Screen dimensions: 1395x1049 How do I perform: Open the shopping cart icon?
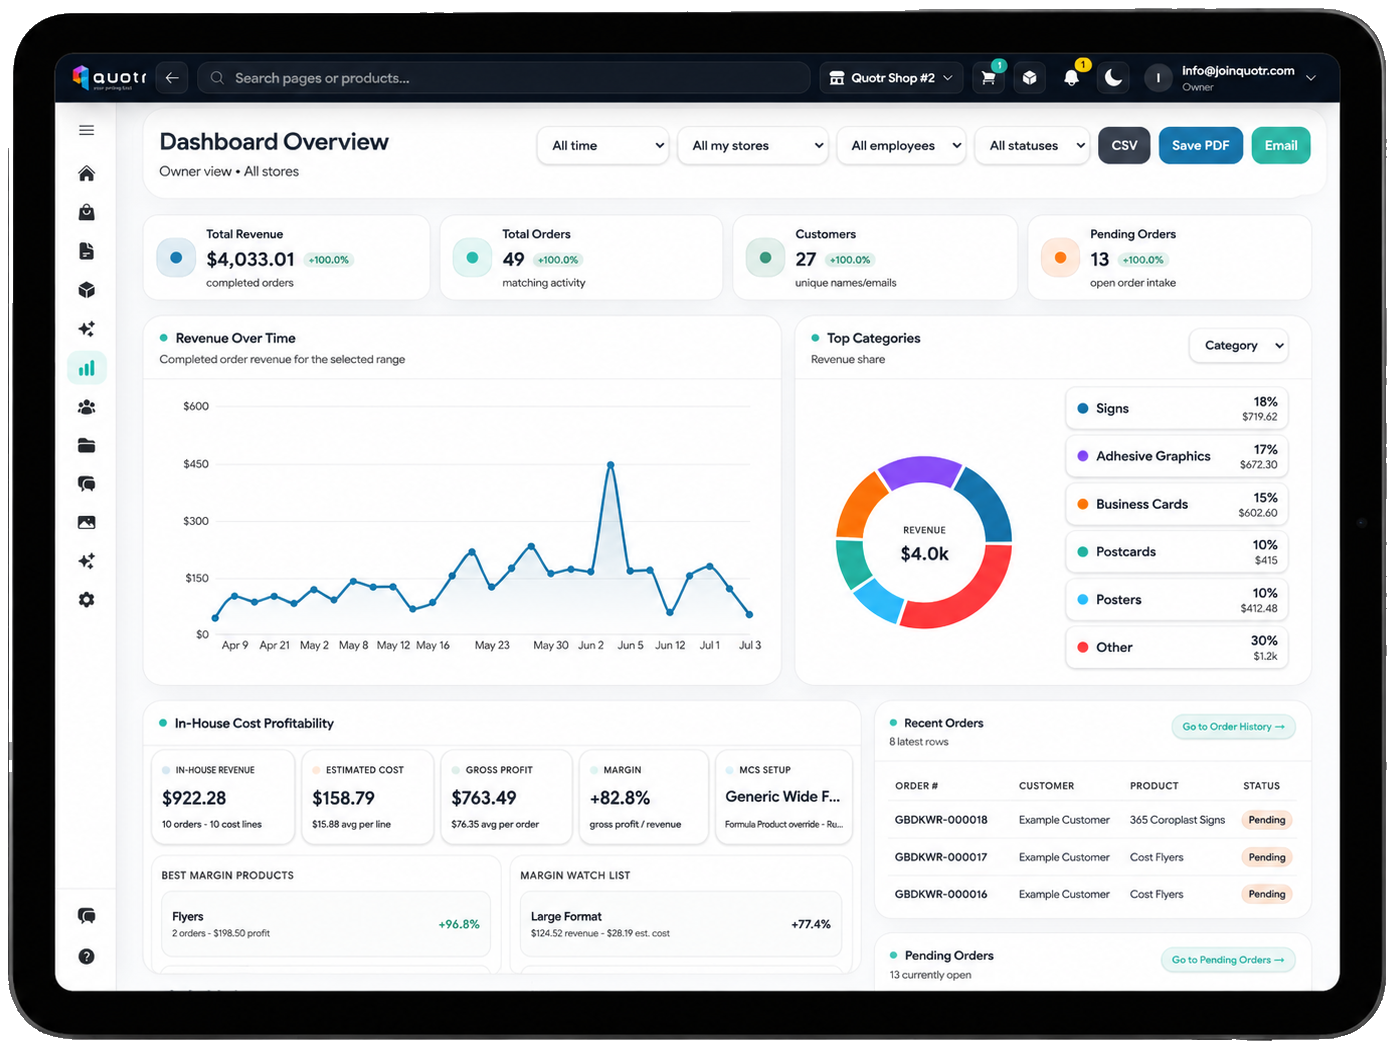[988, 78]
